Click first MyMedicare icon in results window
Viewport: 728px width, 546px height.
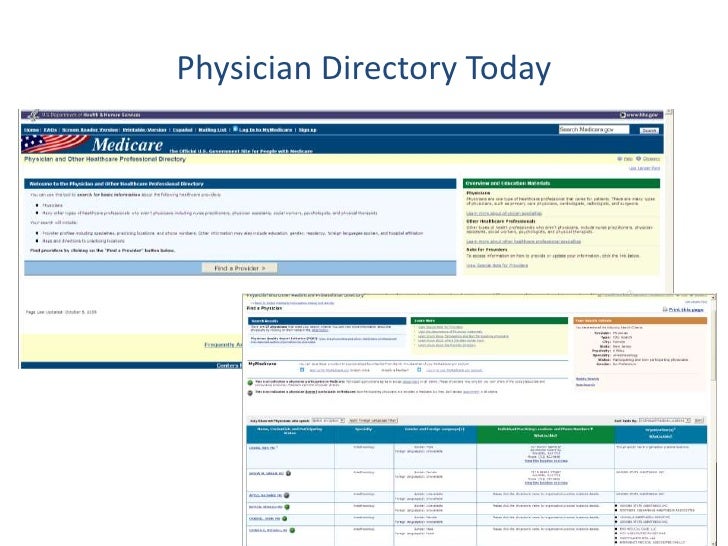[x=302, y=370]
